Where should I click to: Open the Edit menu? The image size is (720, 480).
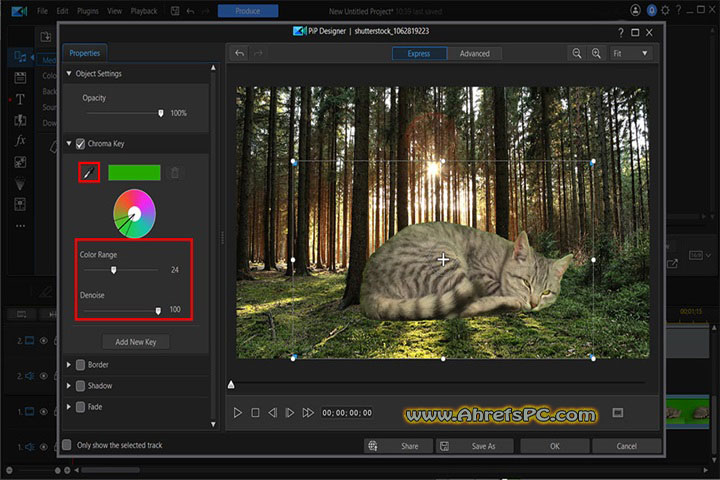(x=62, y=11)
